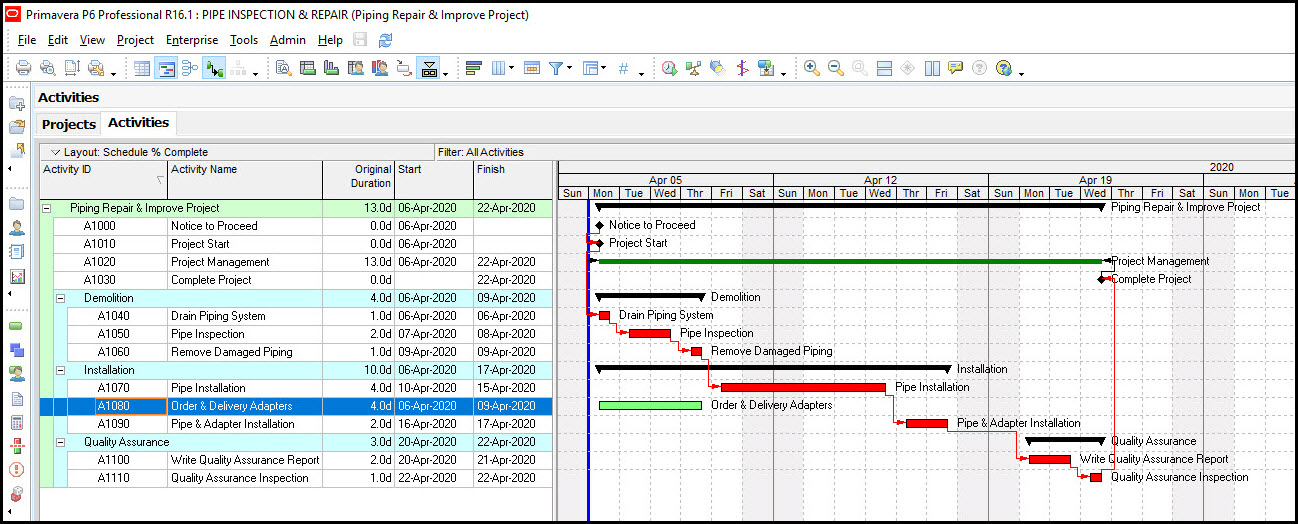
Task: Toggle the Activity Table view button
Action: [143, 68]
